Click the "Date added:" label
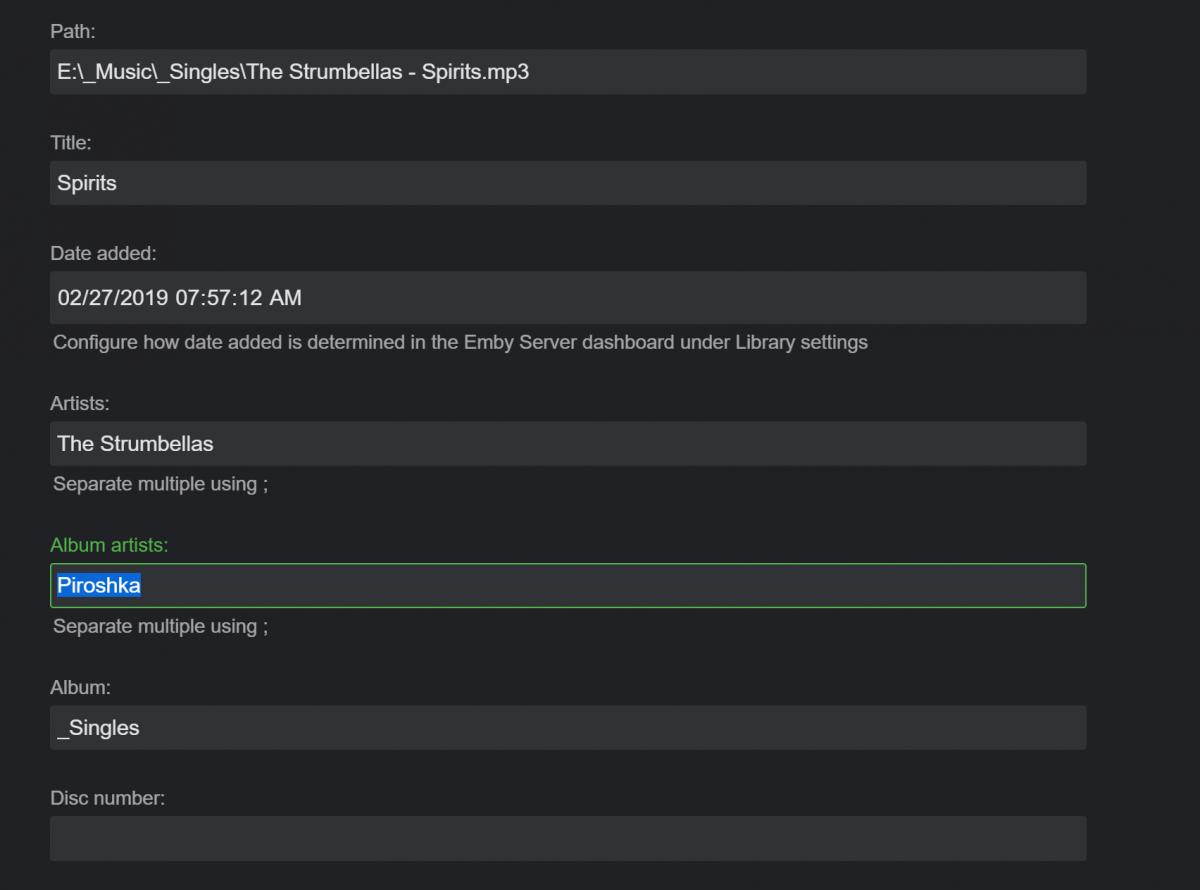This screenshot has width=1200, height=890. [103, 254]
